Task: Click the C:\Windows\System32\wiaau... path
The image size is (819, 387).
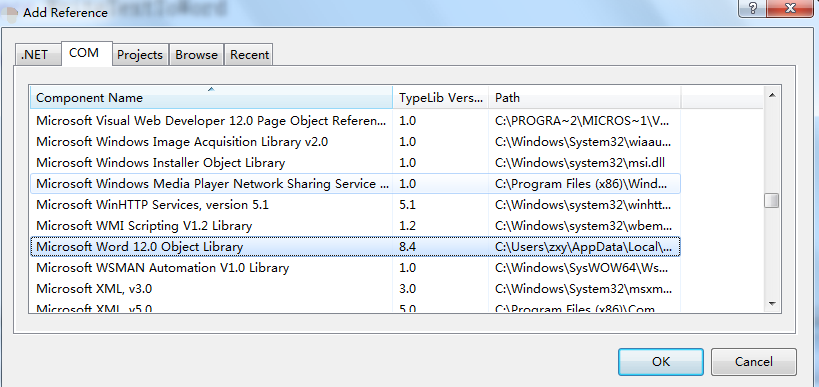Action: click(x=583, y=142)
